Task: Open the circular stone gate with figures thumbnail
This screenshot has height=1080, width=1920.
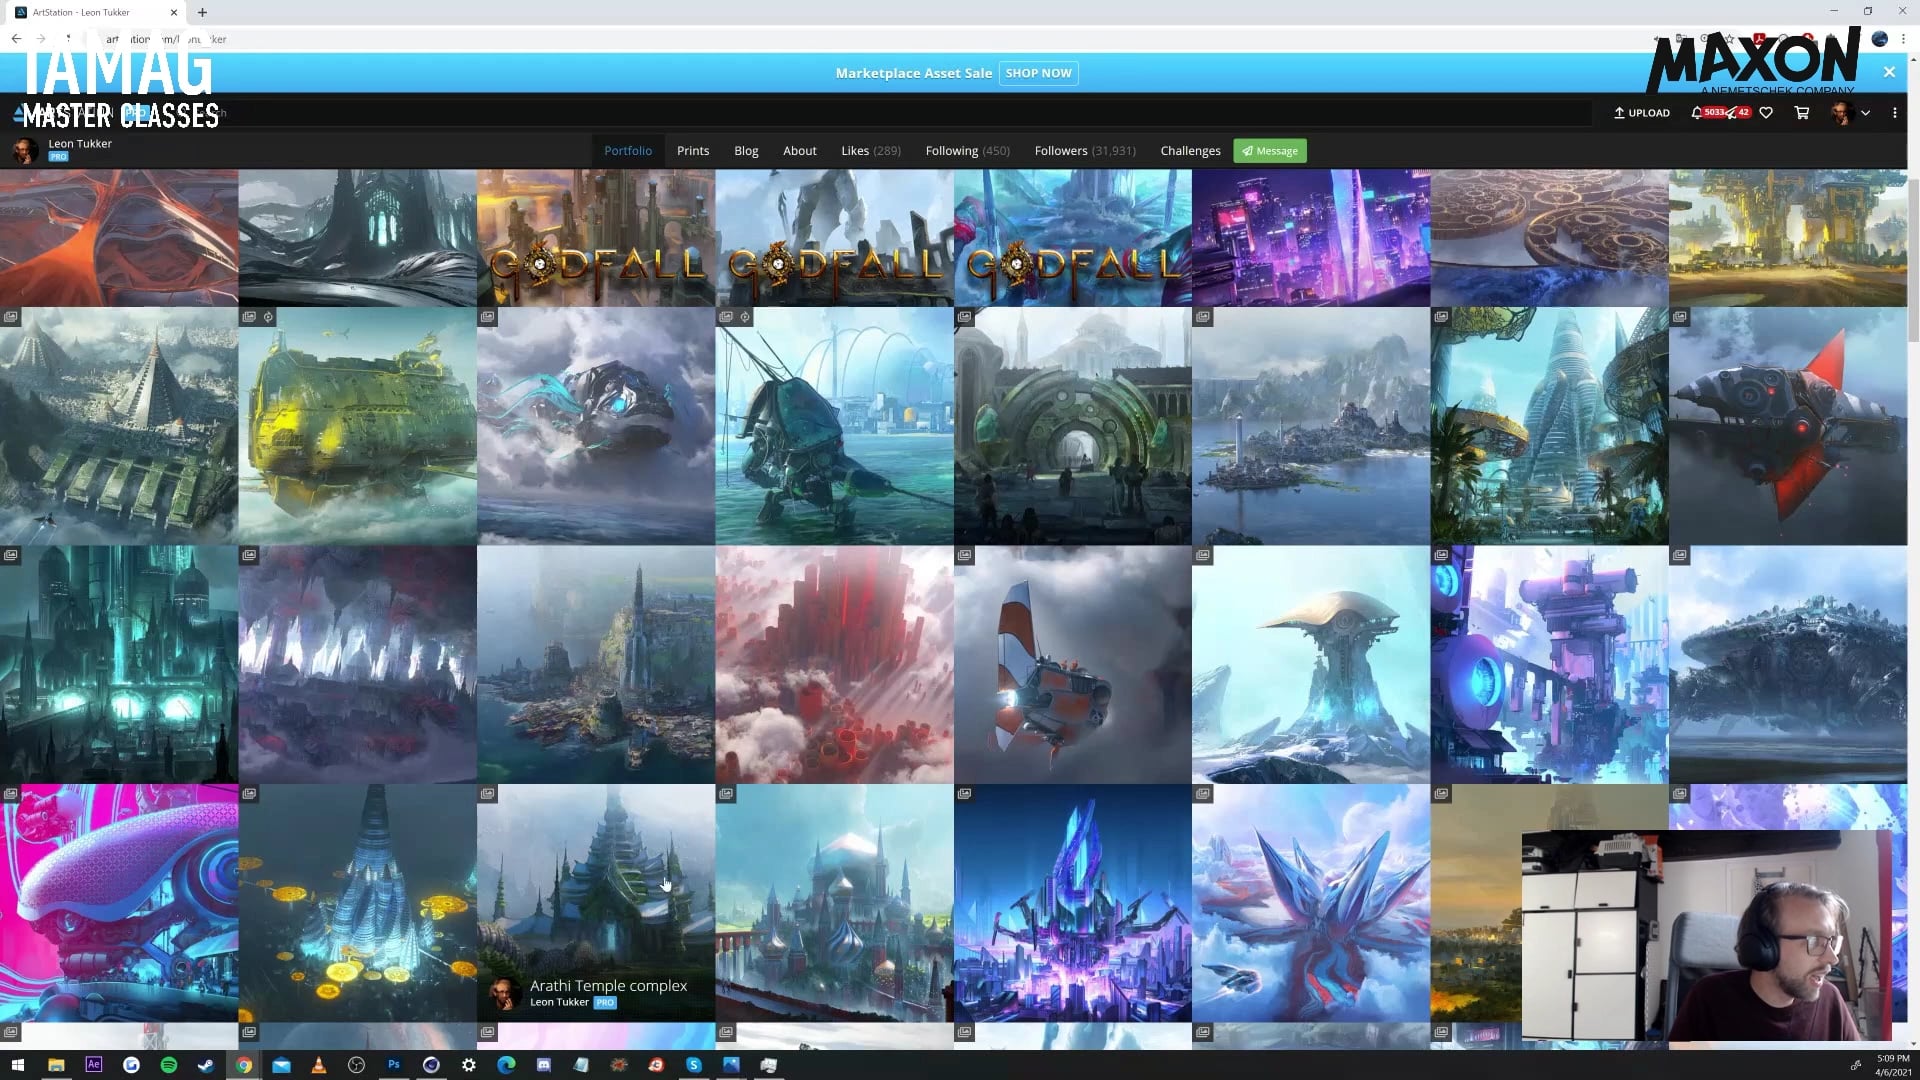Action: 1072,426
